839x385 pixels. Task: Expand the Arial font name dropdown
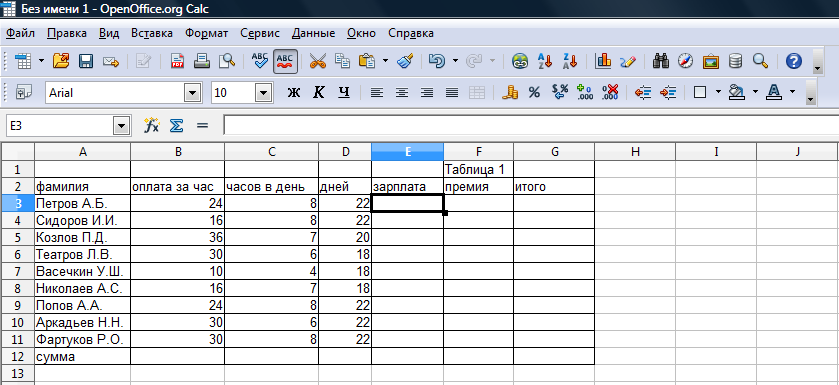193,93
